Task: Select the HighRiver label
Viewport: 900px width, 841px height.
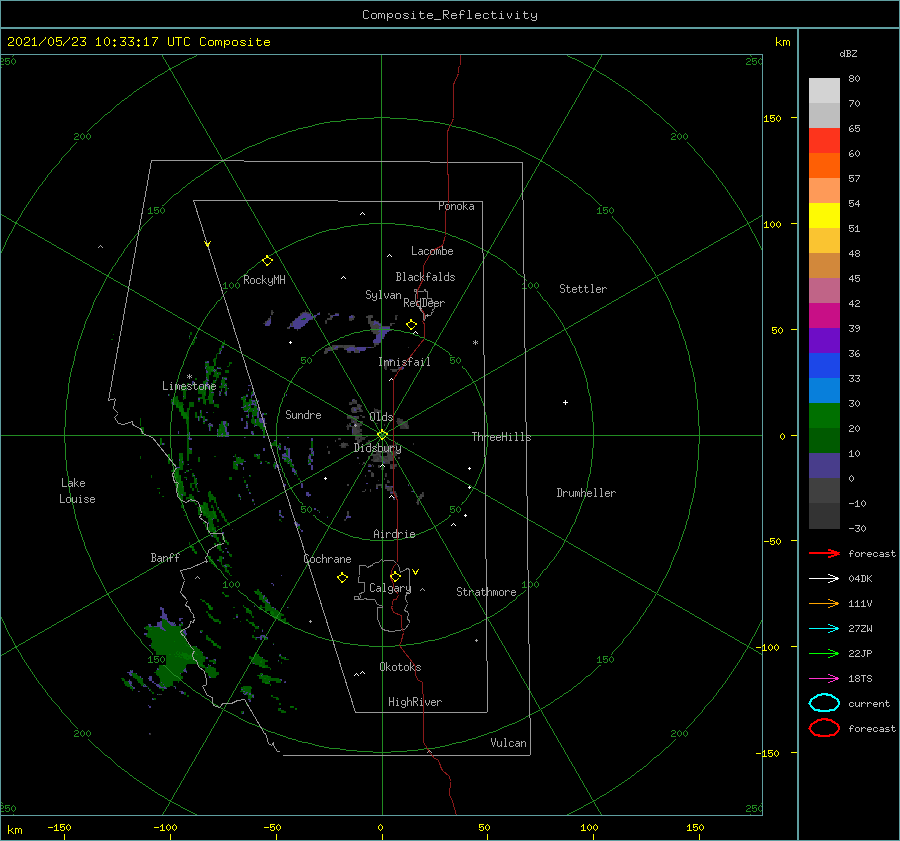Action: tap(415, 702)
